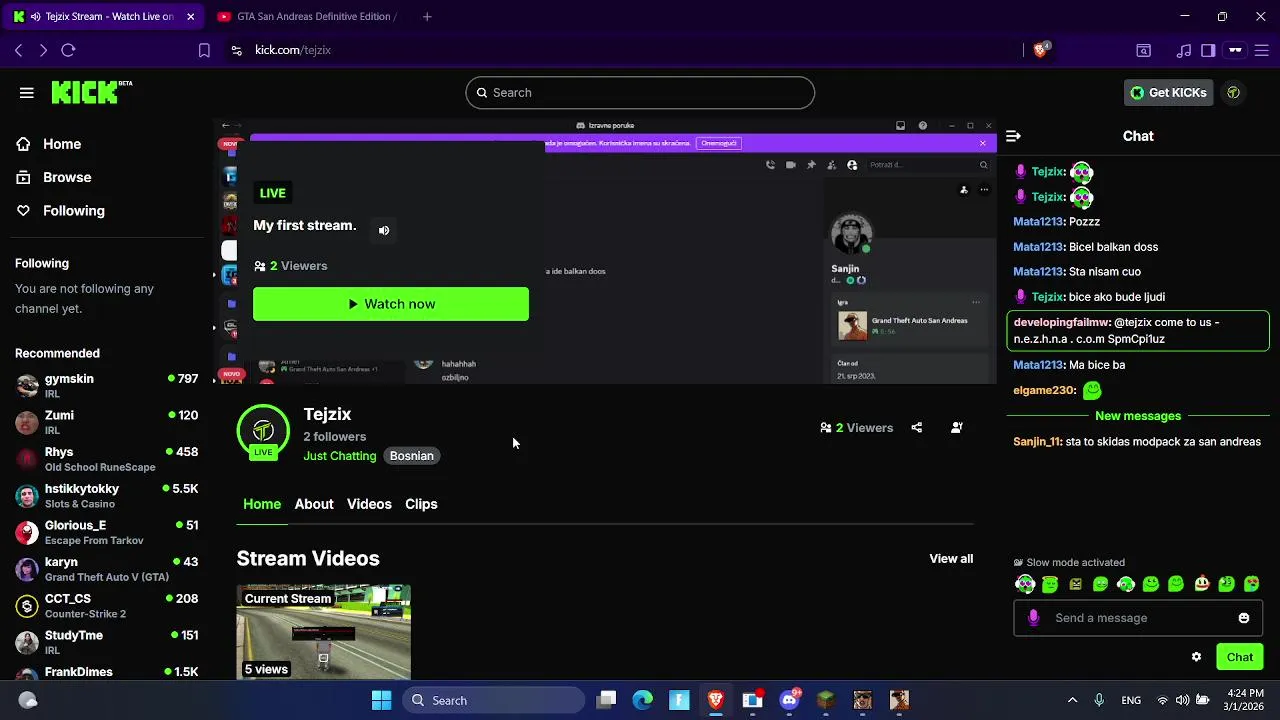The height and width of the screenshot is (720, 1280).
Task: Collapse the chat panel icon
Action: click(x=1013, y=136)
